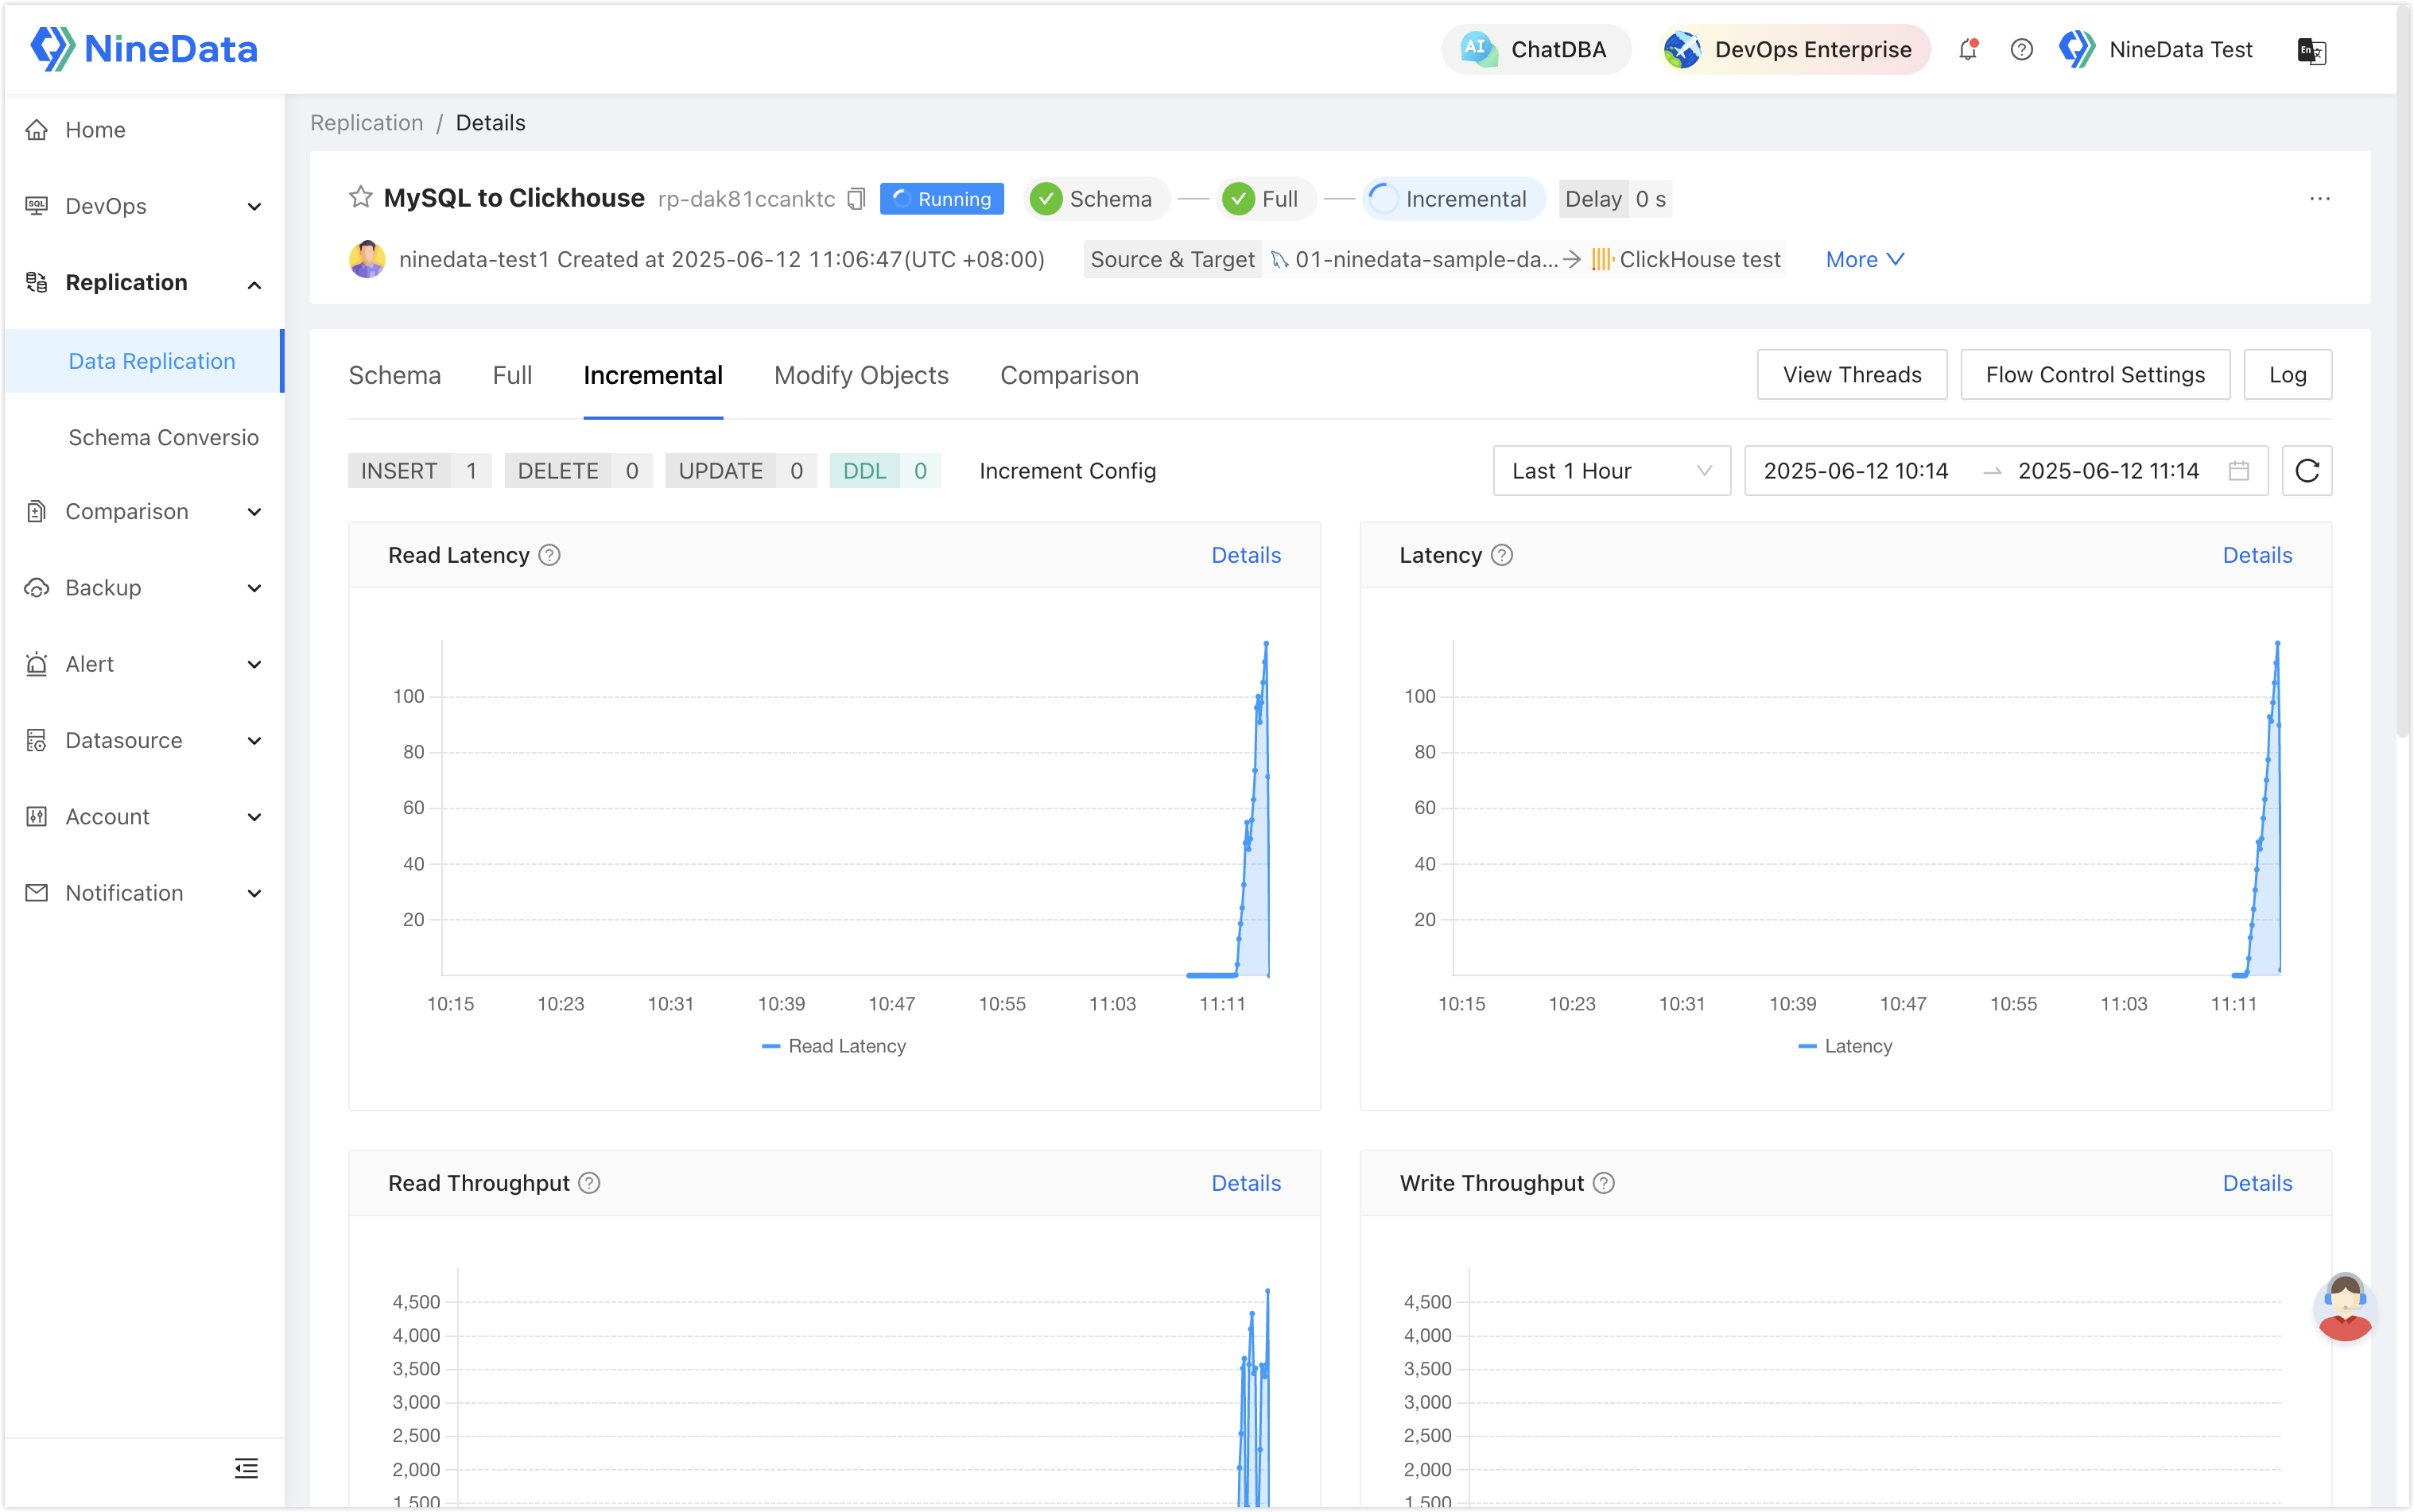Show Read Latency help tooltip icon
Viewport: 2414px width, 1512px height.
click(x=549, y=555)
